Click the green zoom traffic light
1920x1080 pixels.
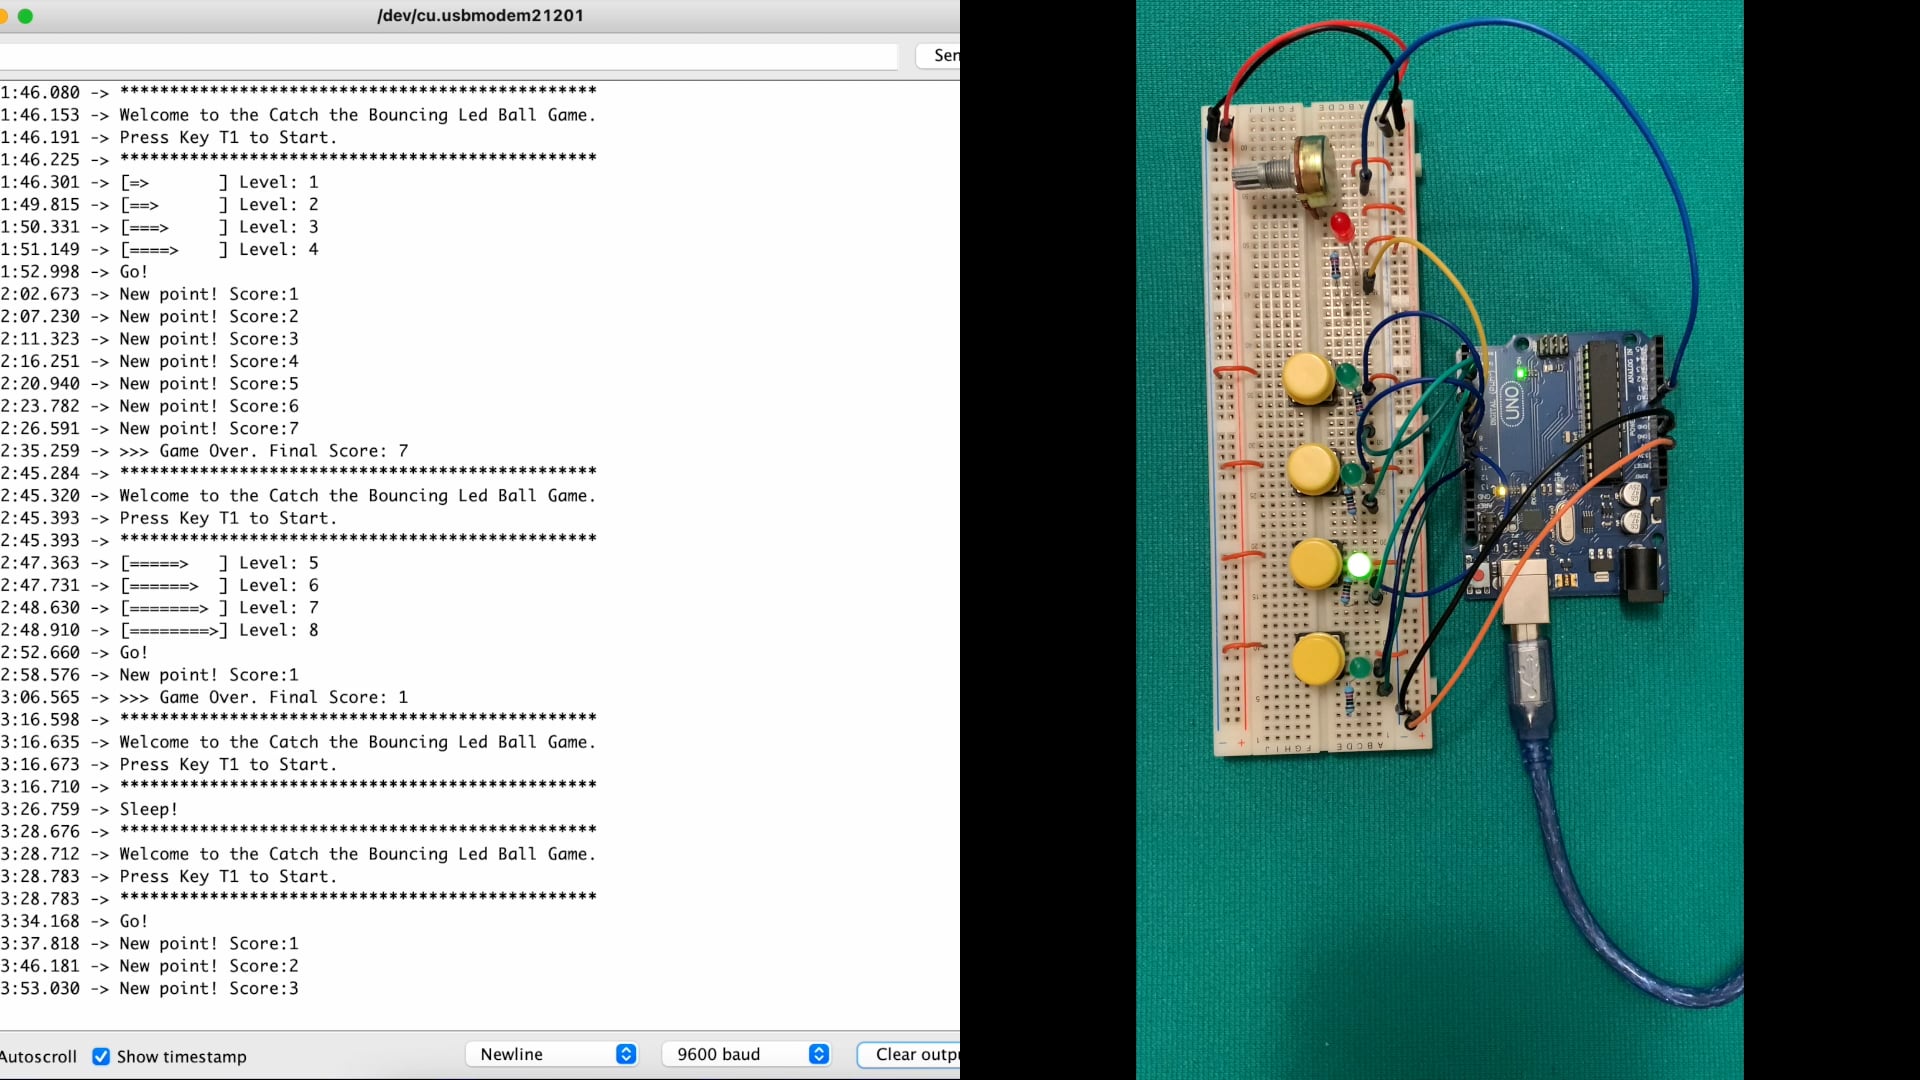(26, 16)
